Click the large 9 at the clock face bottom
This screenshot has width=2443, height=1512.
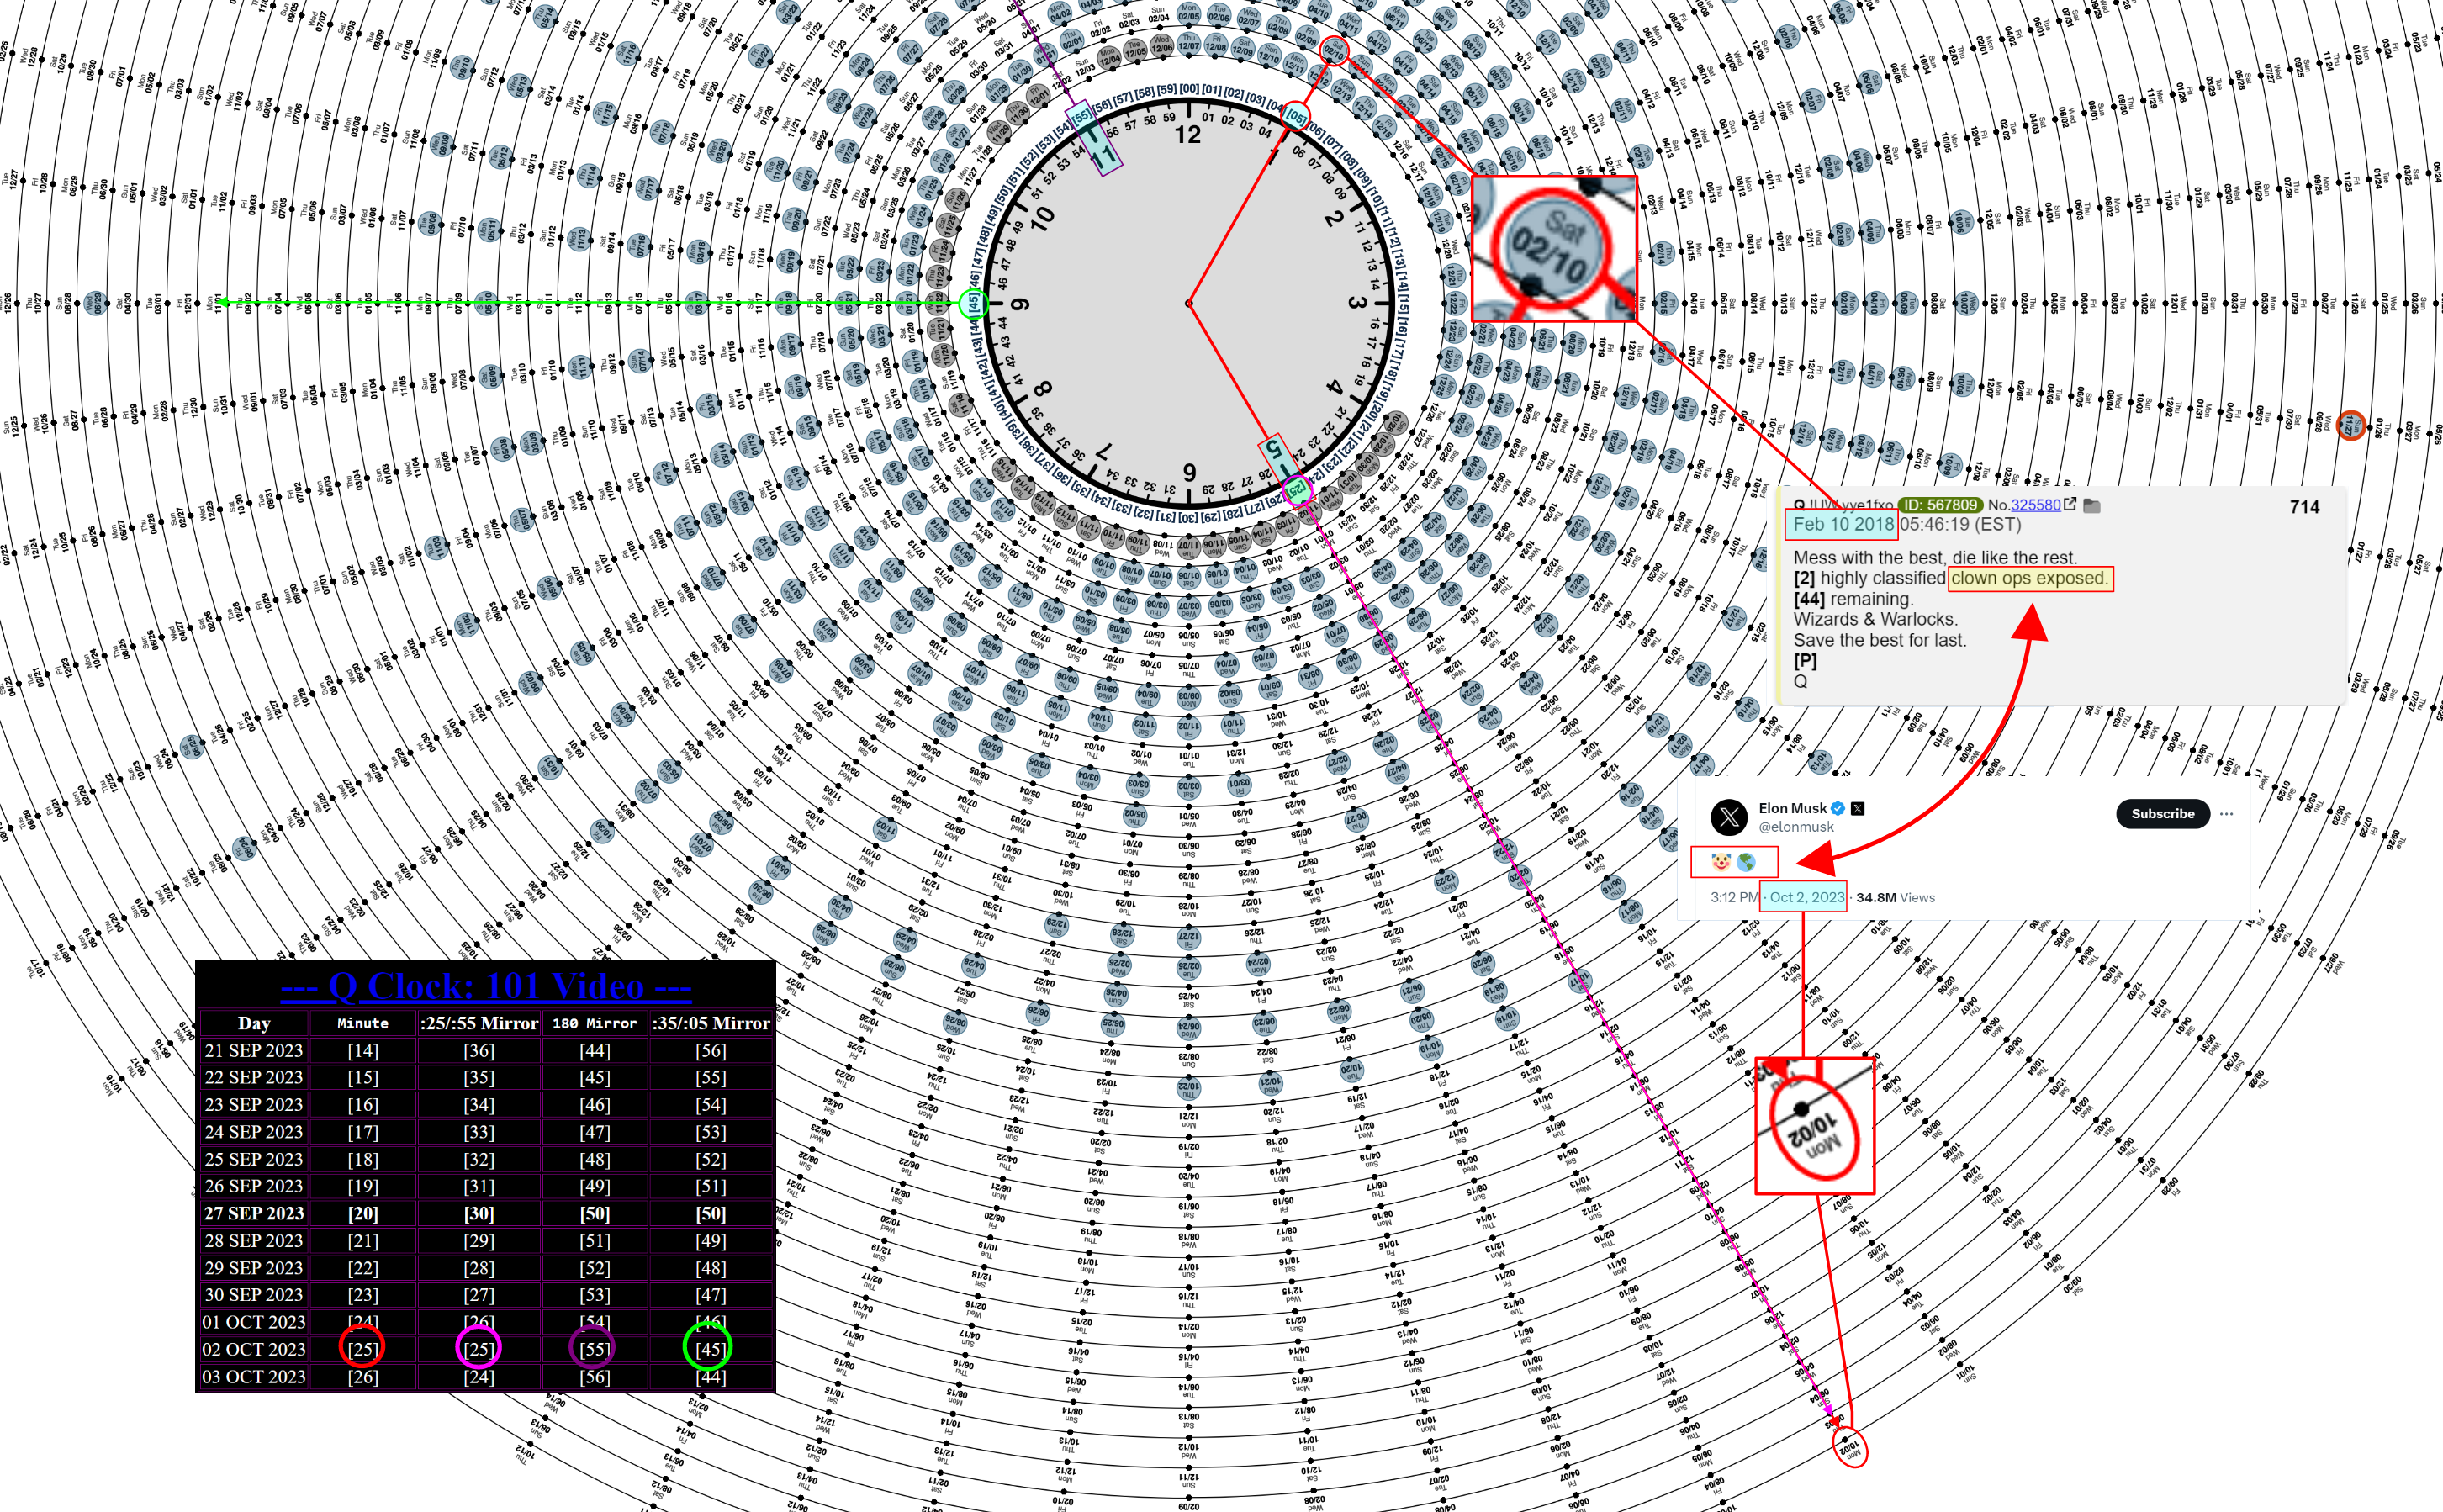(1189, 471)
